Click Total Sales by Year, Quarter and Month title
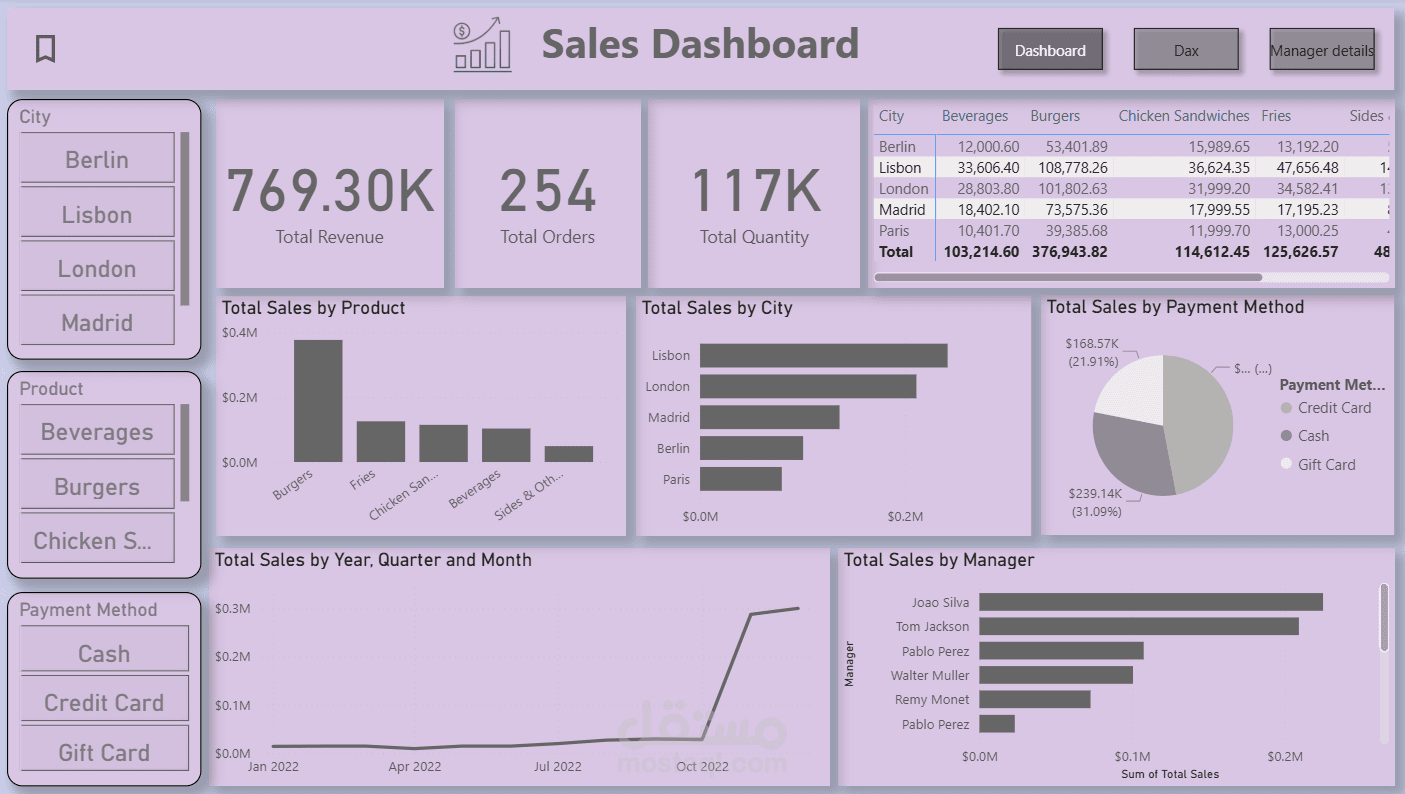 pyautogui.click(x=373, y=560)
